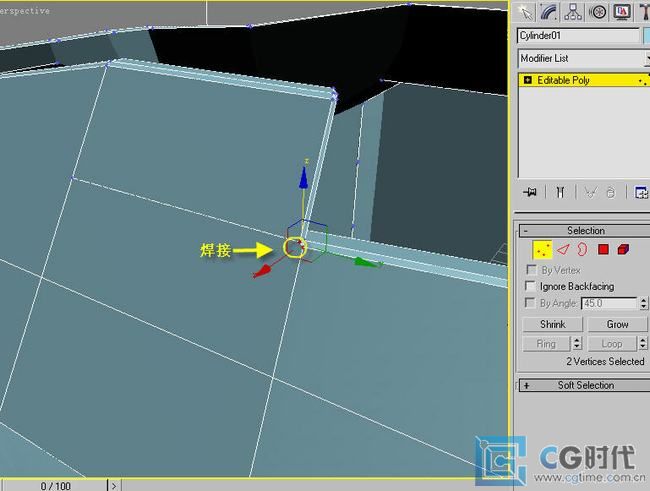Click the Pin Stack icon

point(530,192)
